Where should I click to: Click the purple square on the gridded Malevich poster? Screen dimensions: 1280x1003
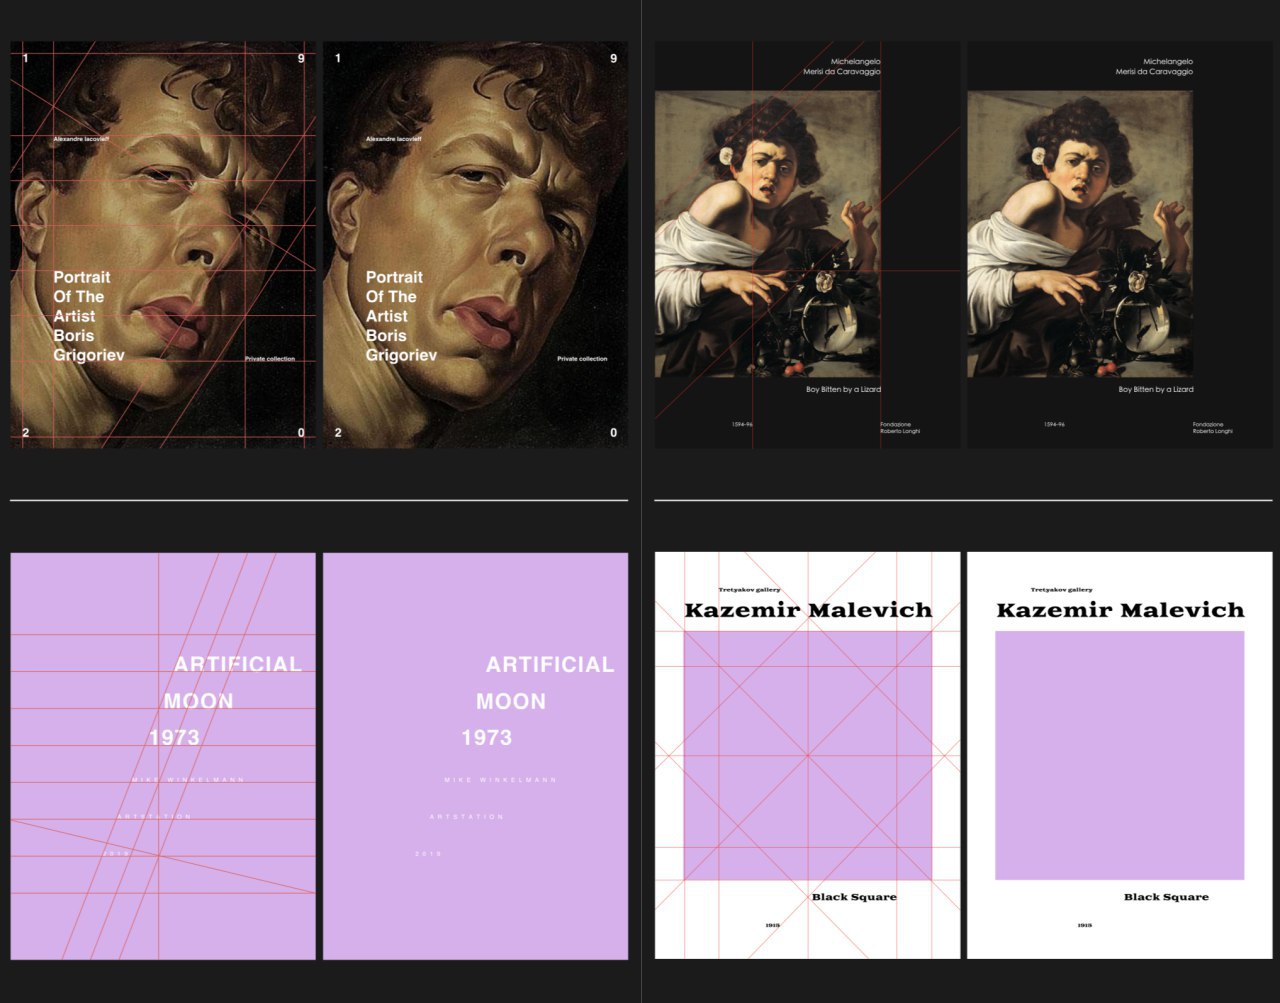(x=808, y=755)
